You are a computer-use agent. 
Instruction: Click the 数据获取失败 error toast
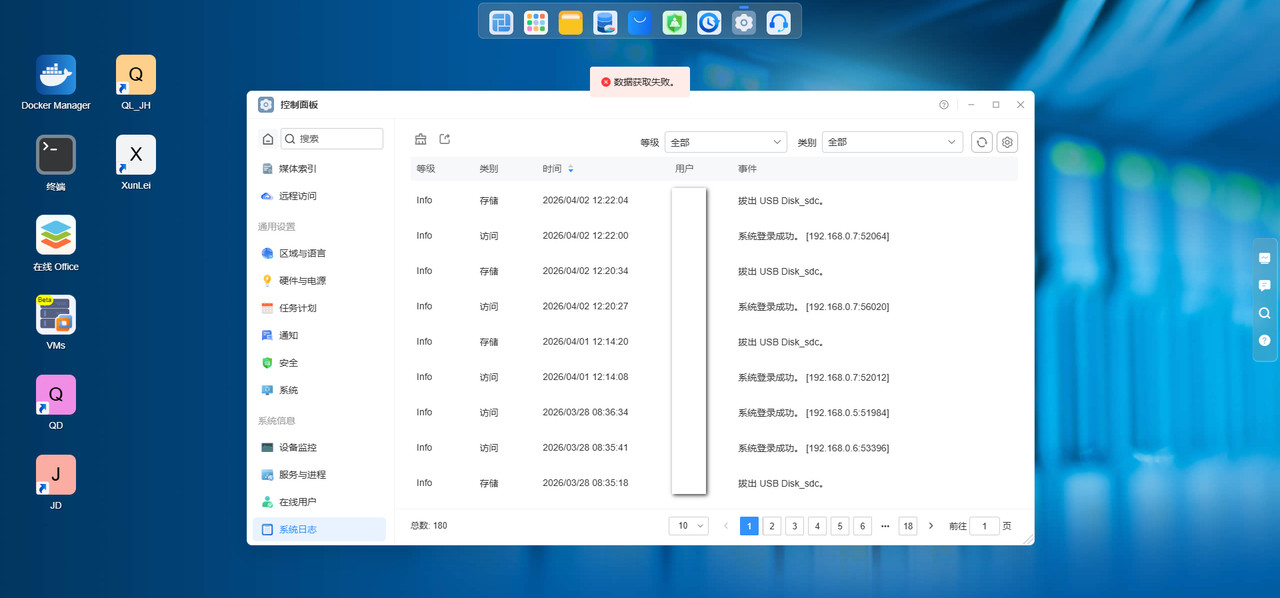(640, 82)
